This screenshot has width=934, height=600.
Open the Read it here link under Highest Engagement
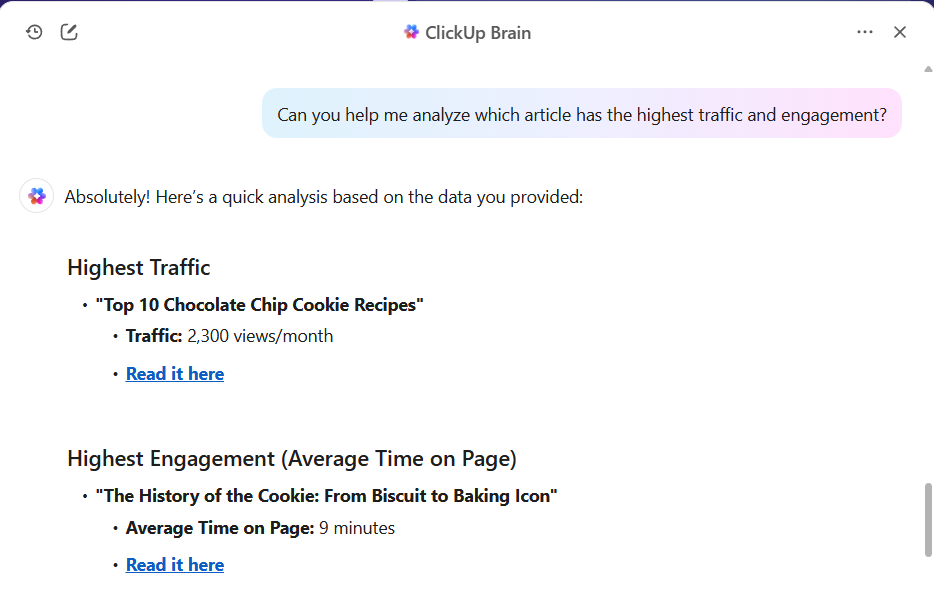click(x=175, y=565)
